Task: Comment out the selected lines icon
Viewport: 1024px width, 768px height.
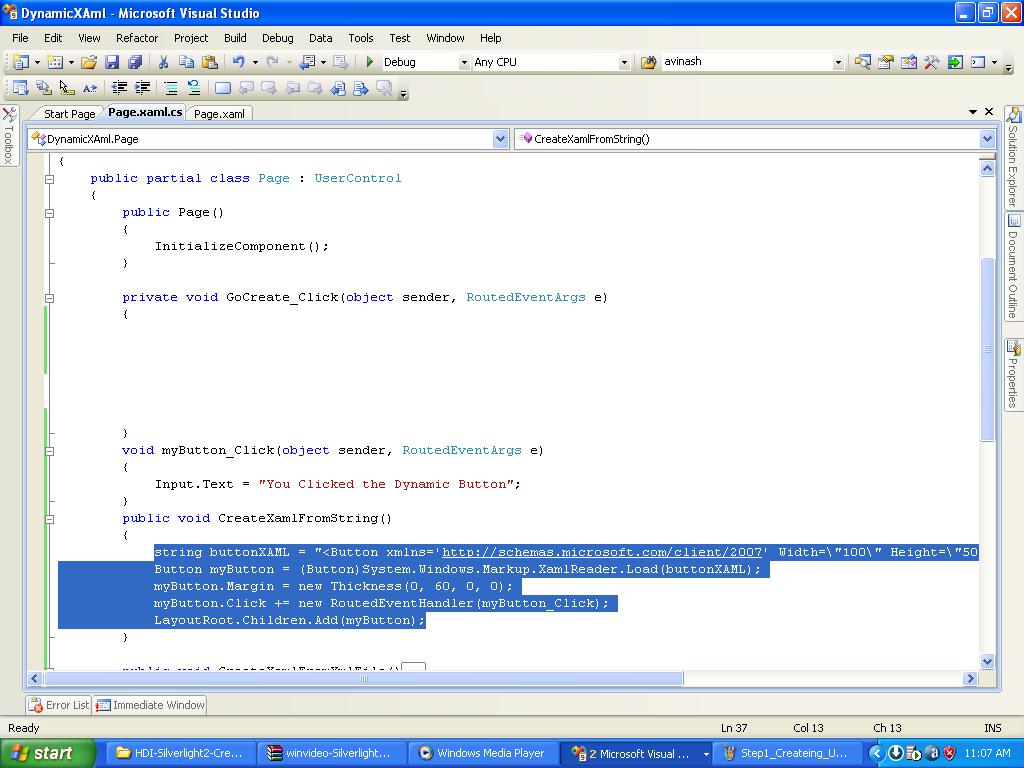Action: pos(170,88)
